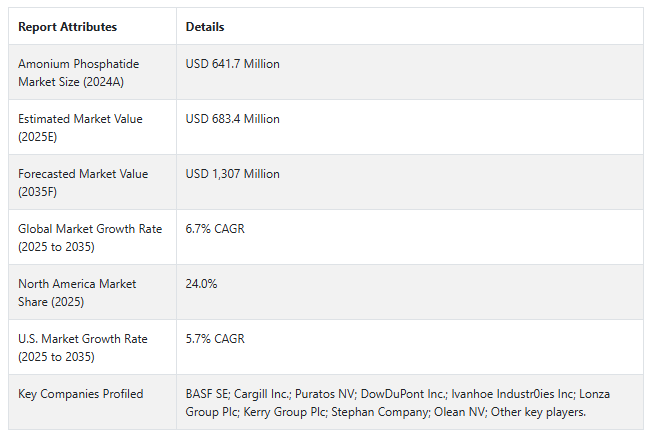Click the USD 641.7 Million value

[x=233, y=64]
